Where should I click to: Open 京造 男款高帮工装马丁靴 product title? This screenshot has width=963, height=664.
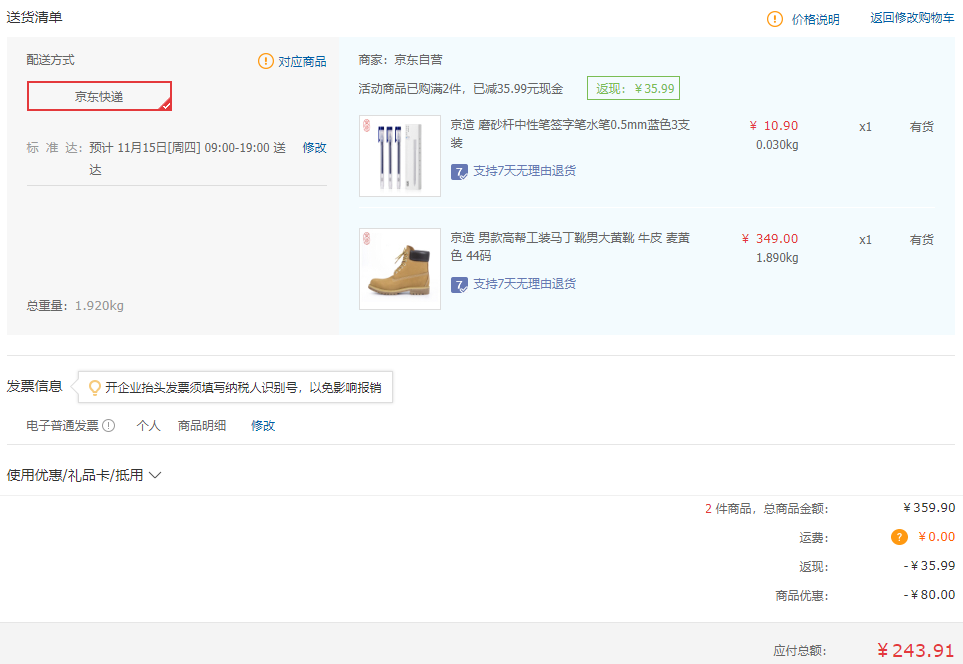pyautogui.click(x=570, y=246)
